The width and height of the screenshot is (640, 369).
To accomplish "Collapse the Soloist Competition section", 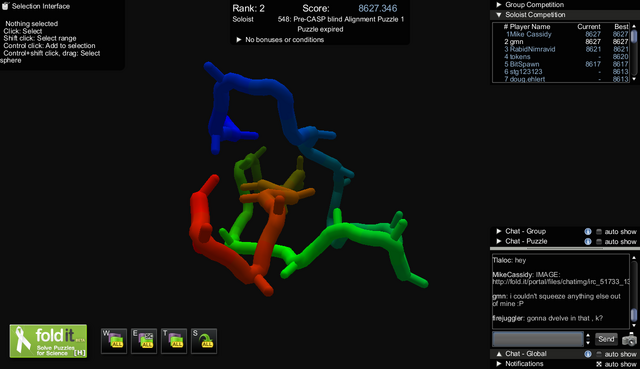I will coord(499,15).
